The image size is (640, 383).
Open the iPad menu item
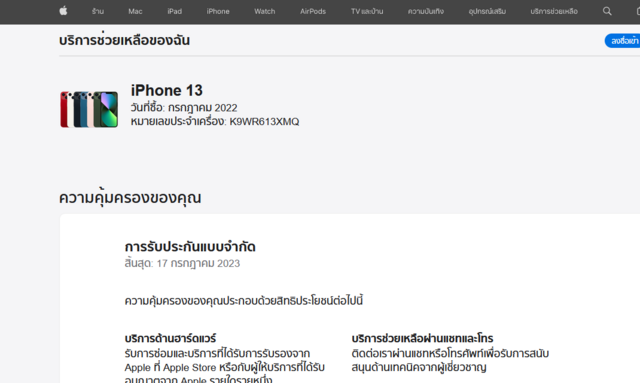(x=175, y=11)
